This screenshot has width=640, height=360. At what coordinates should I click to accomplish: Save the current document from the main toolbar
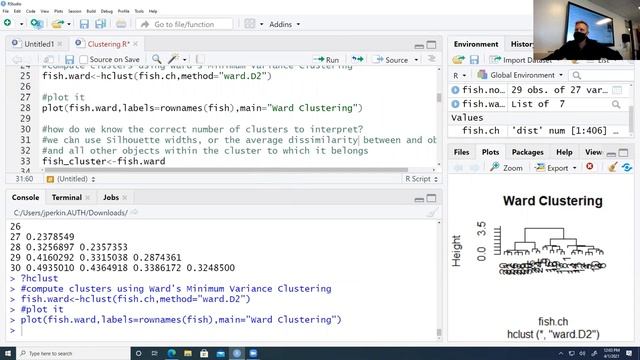(x=84, y=24)
